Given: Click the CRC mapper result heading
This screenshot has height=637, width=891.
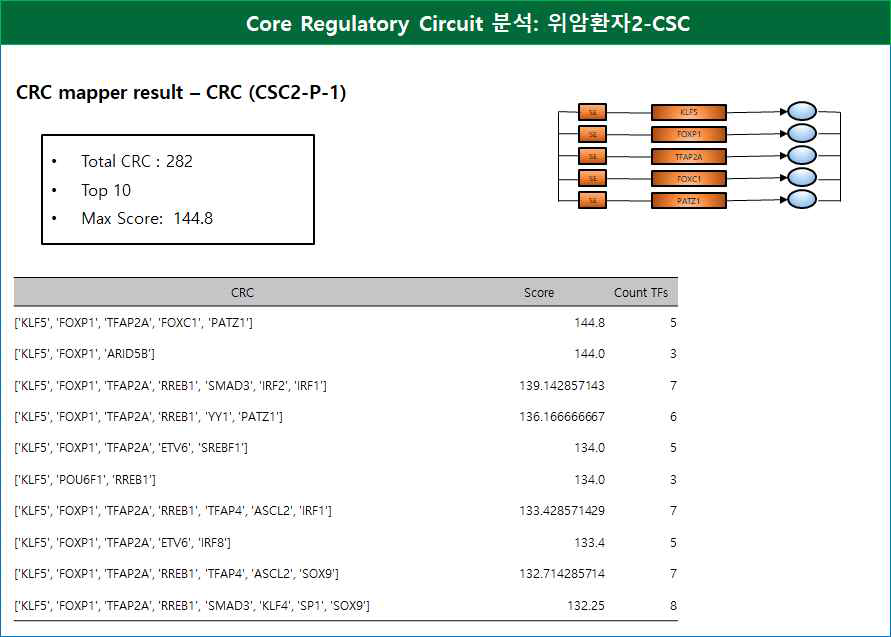Looking at the screenshot, I should pyautogui.click(x=181, y=92).
